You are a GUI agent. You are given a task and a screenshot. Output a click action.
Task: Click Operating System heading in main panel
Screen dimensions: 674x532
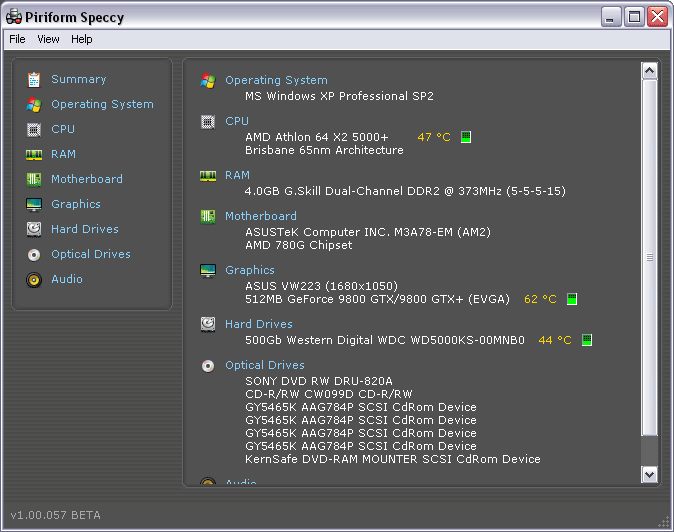point(276,80)
